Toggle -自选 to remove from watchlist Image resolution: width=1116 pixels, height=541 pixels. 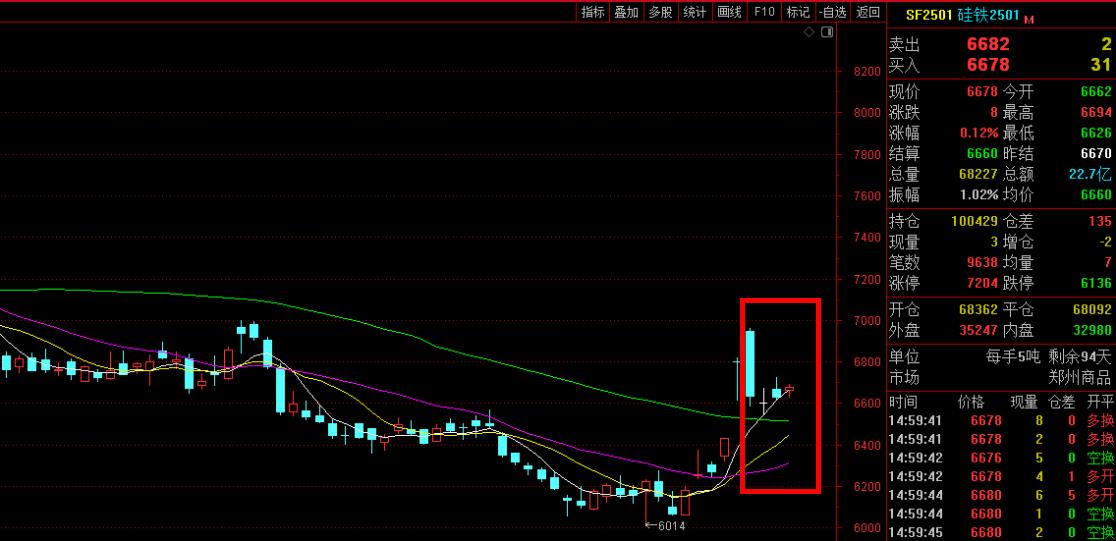click(x=831, y=12)
